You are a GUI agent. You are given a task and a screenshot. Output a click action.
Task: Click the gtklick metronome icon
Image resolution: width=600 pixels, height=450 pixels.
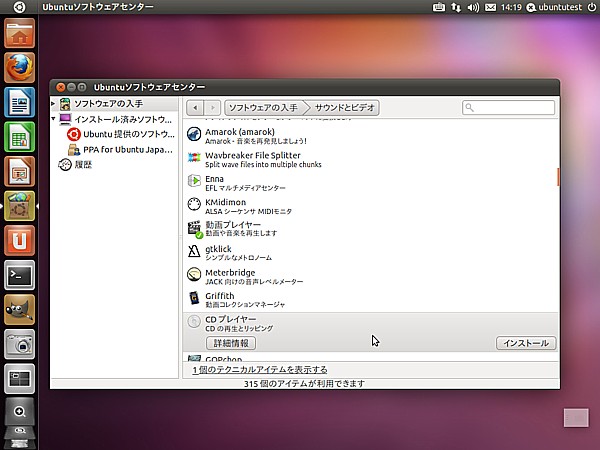[x=194, y=251]
